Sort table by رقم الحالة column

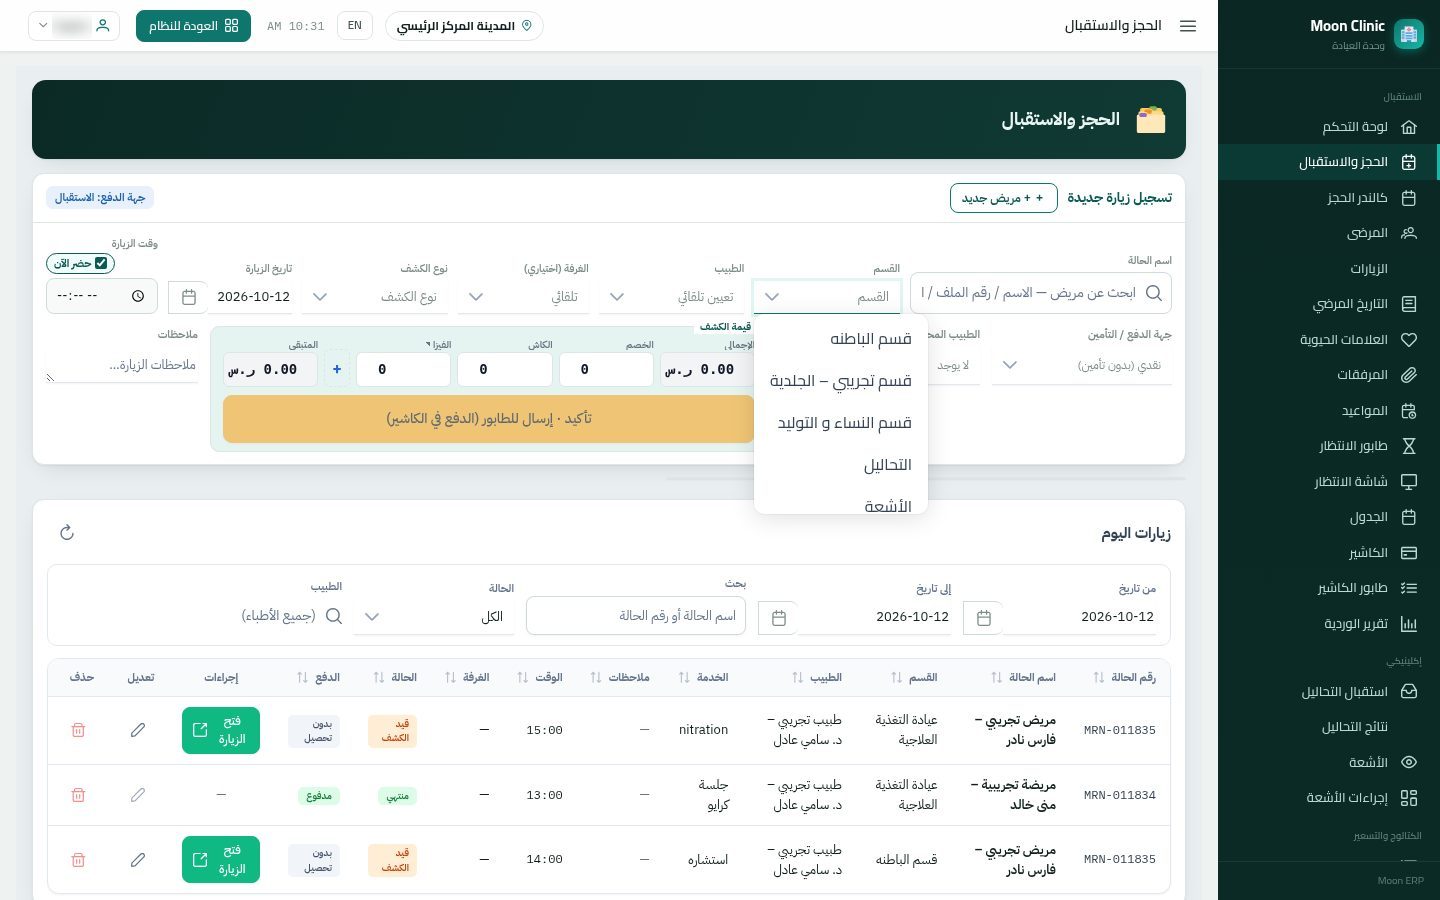click(1099, 678)
